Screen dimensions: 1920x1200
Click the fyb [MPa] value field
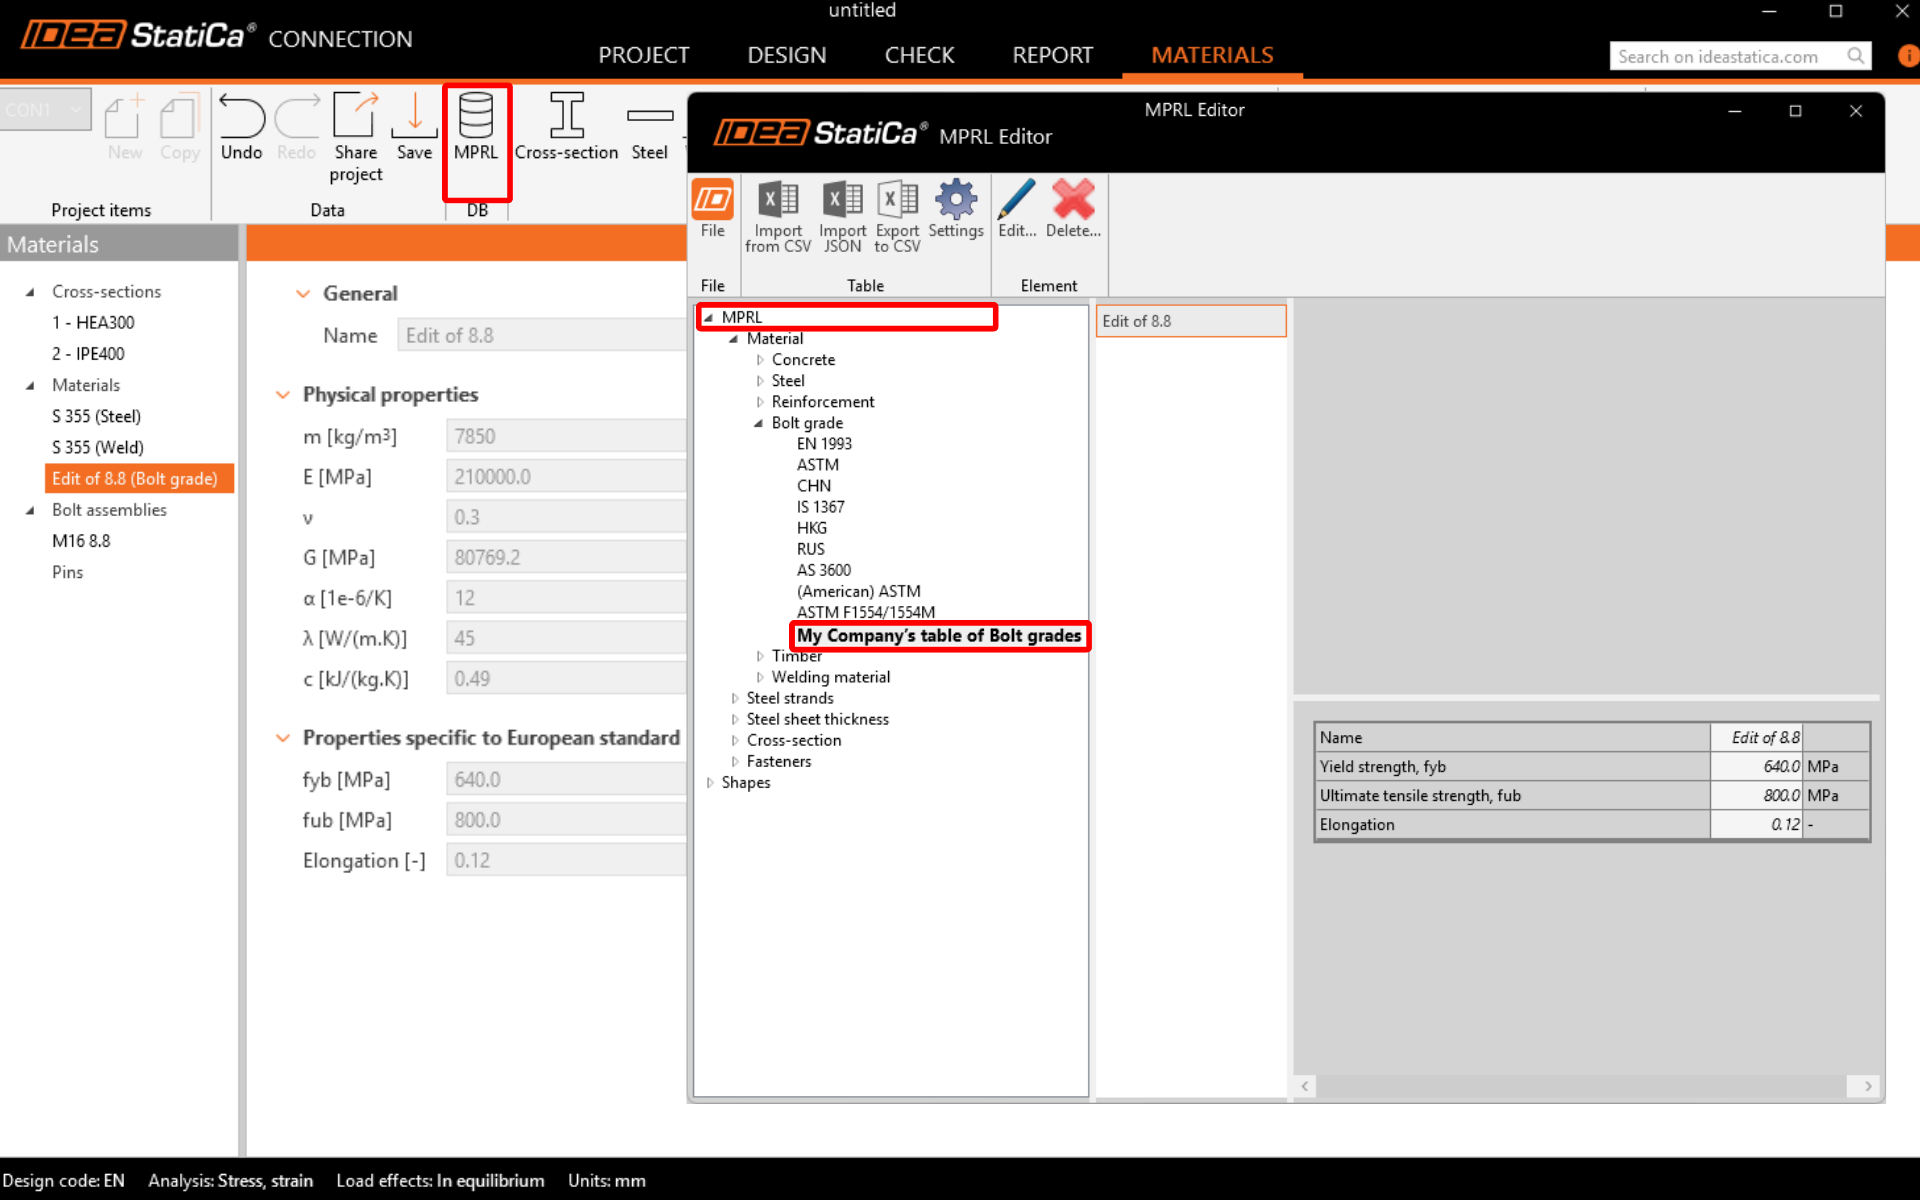pyautogui.click(x=567, y=780)
